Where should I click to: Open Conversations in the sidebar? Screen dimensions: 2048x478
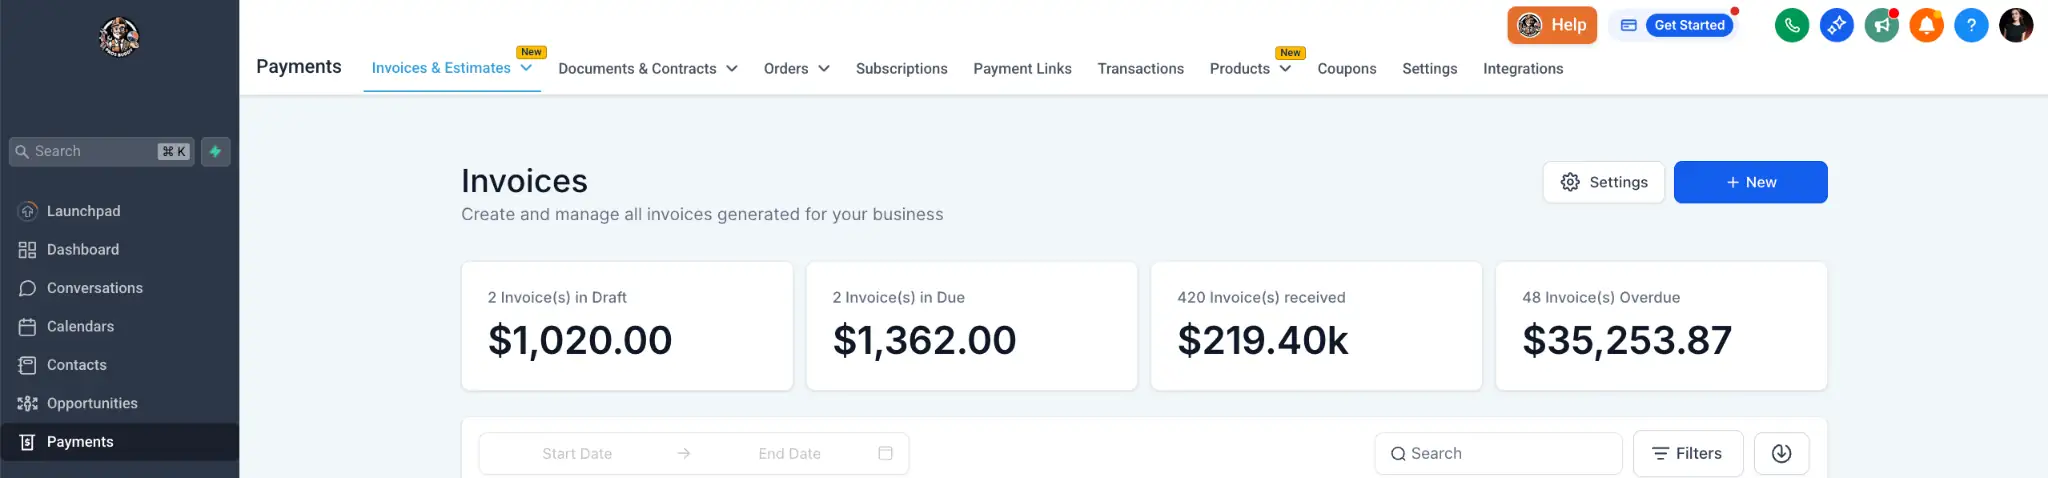tap(95, 288)
